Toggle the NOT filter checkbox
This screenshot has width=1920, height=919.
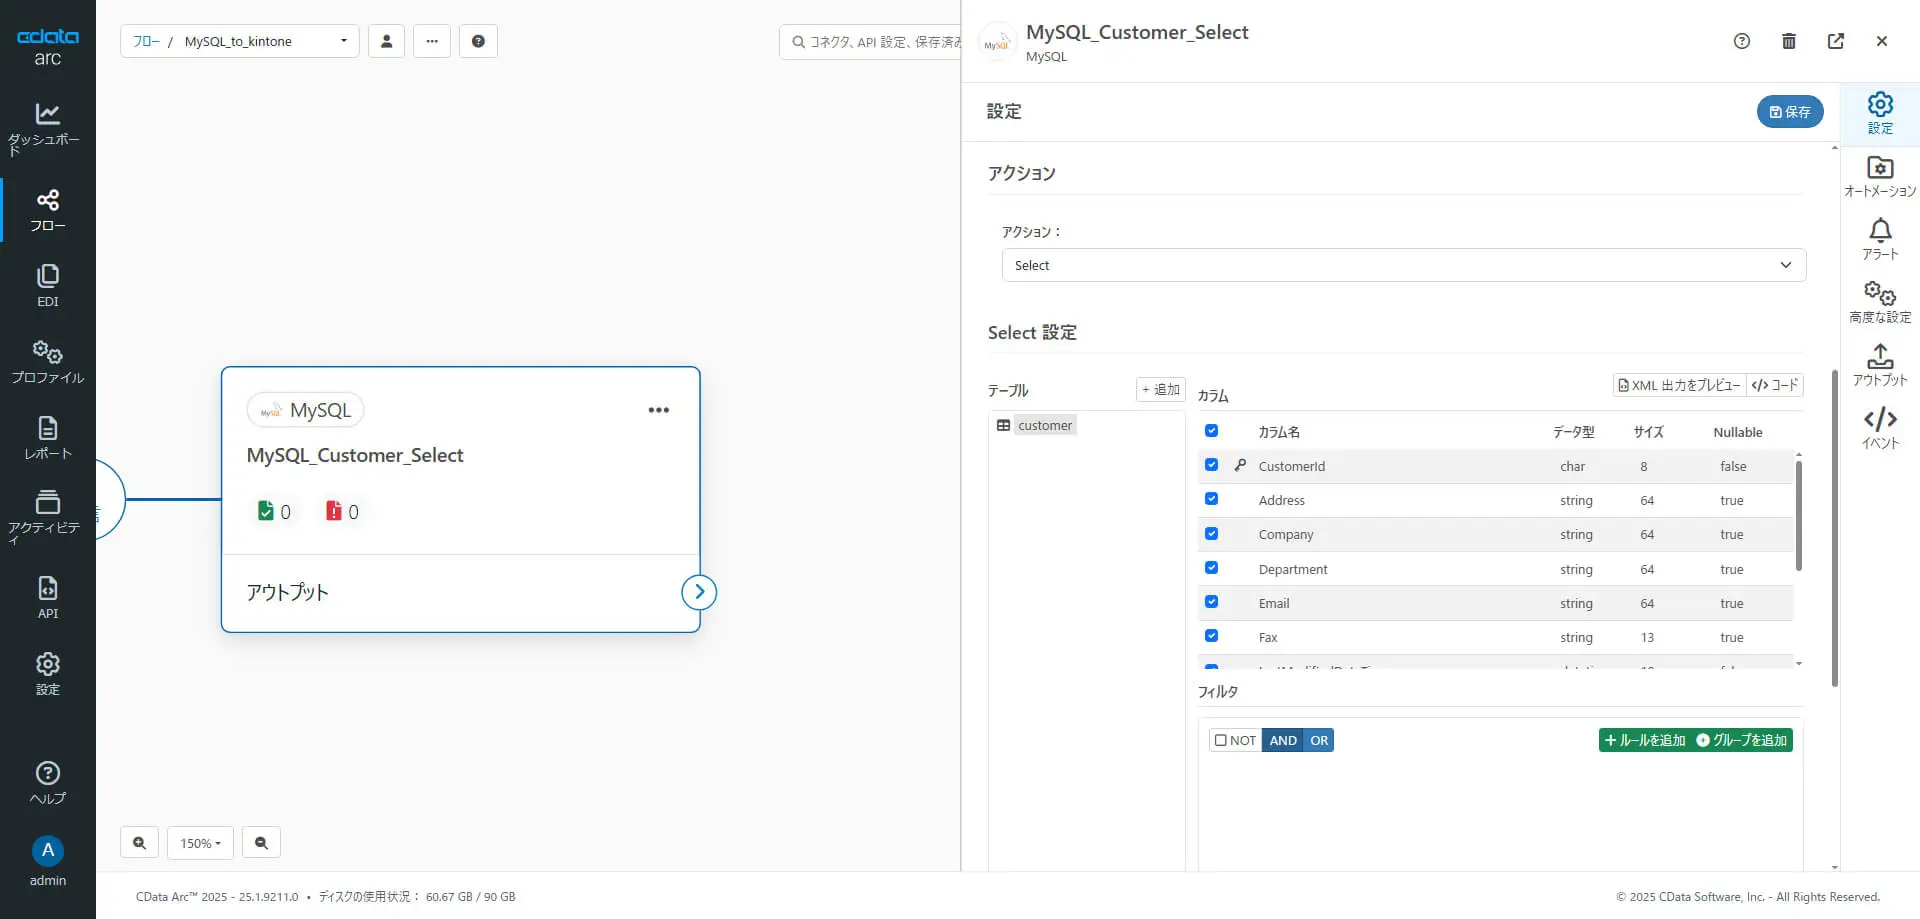point(1221,740)
